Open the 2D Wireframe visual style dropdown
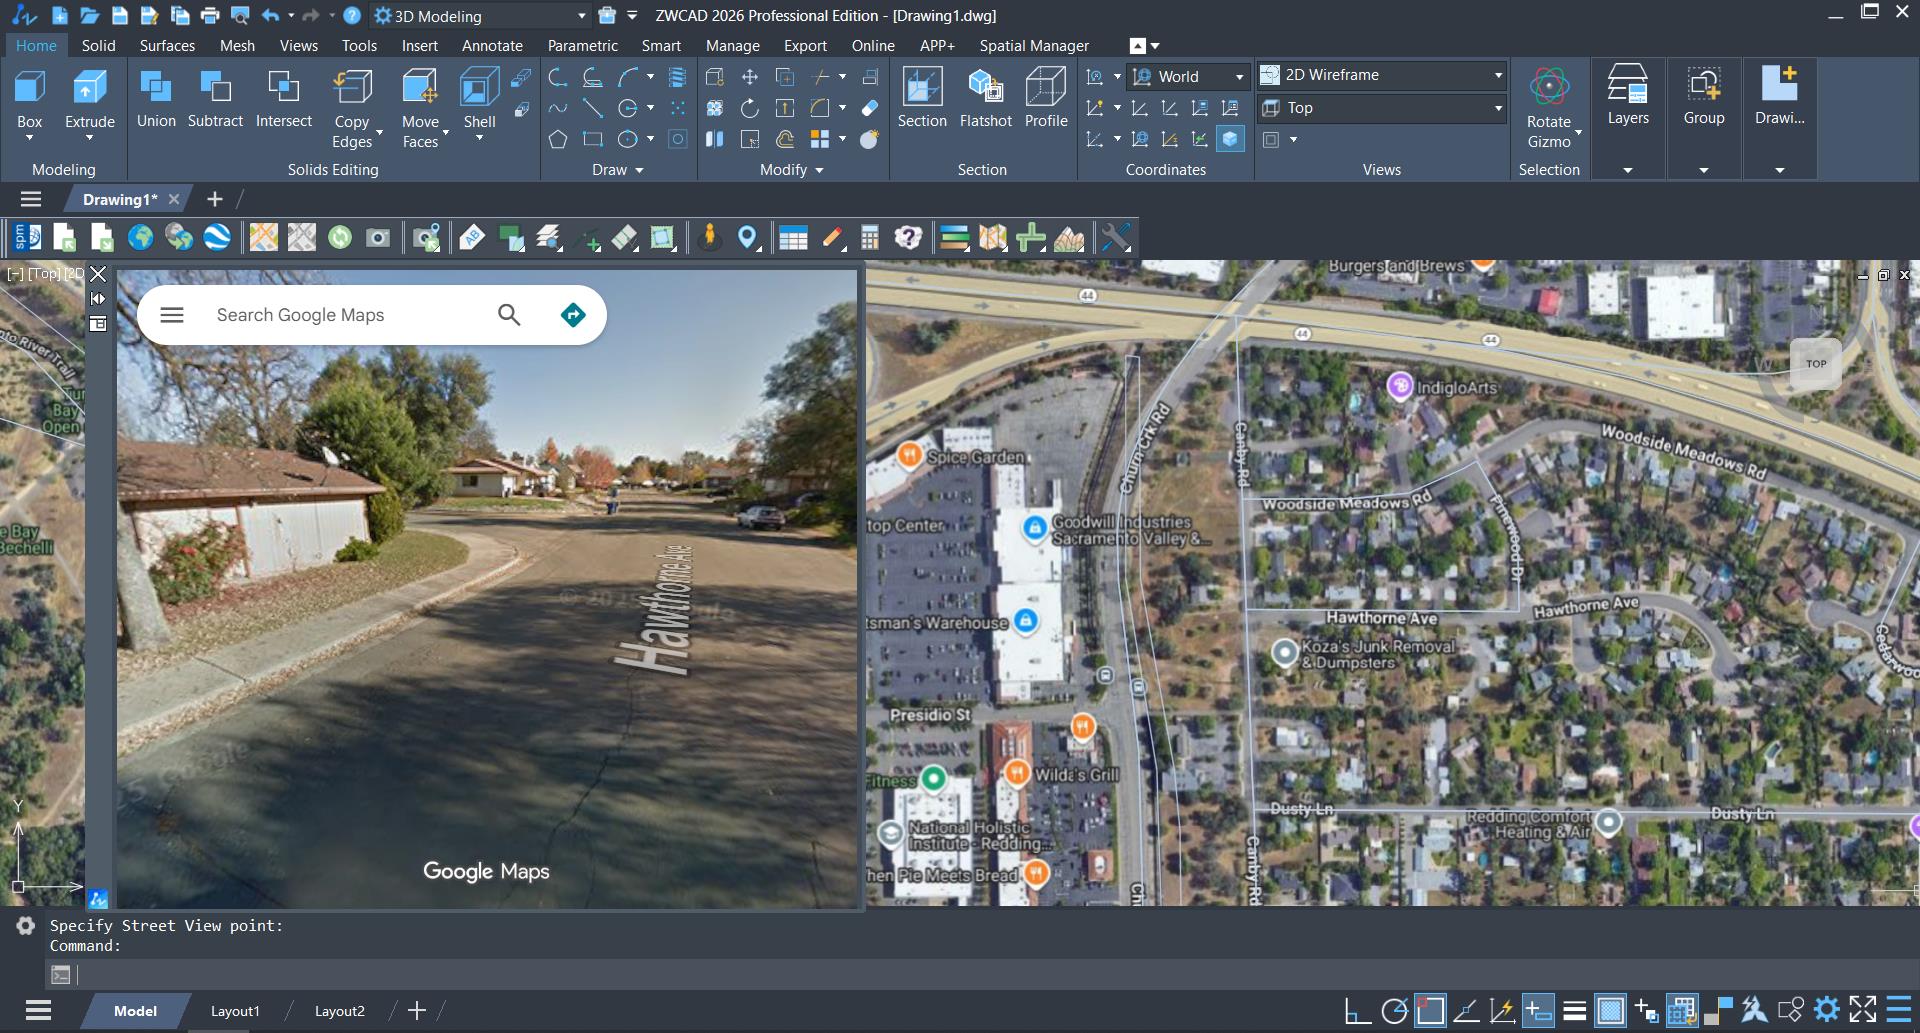 1495,75
